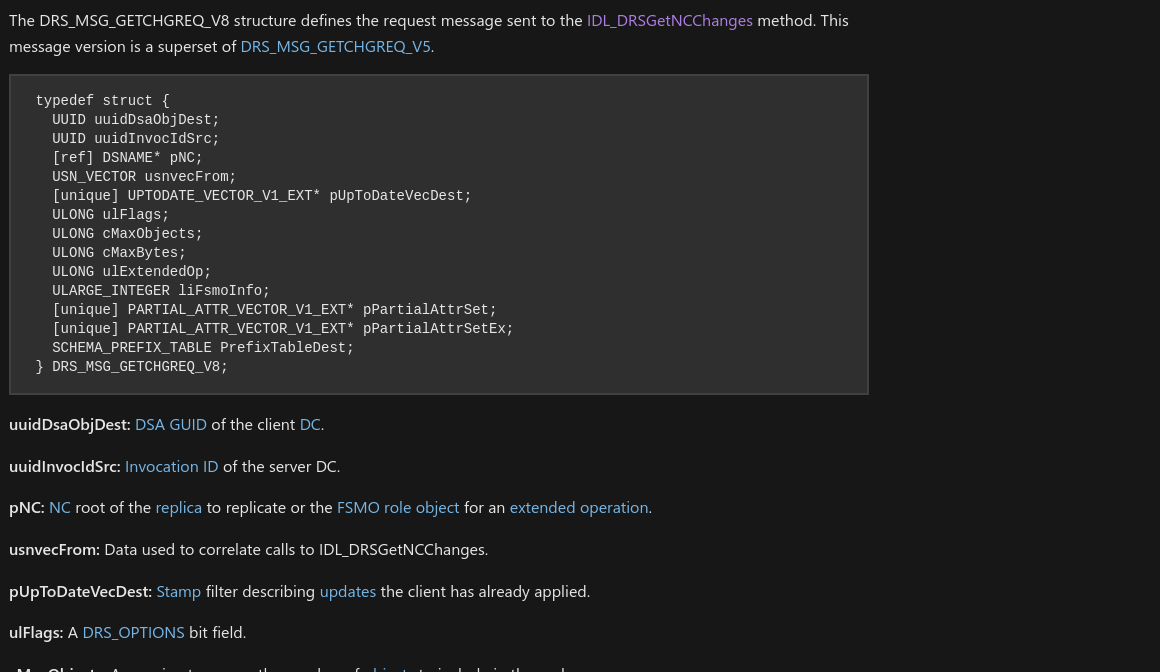Go to the extended operation link

coord(579,508)
